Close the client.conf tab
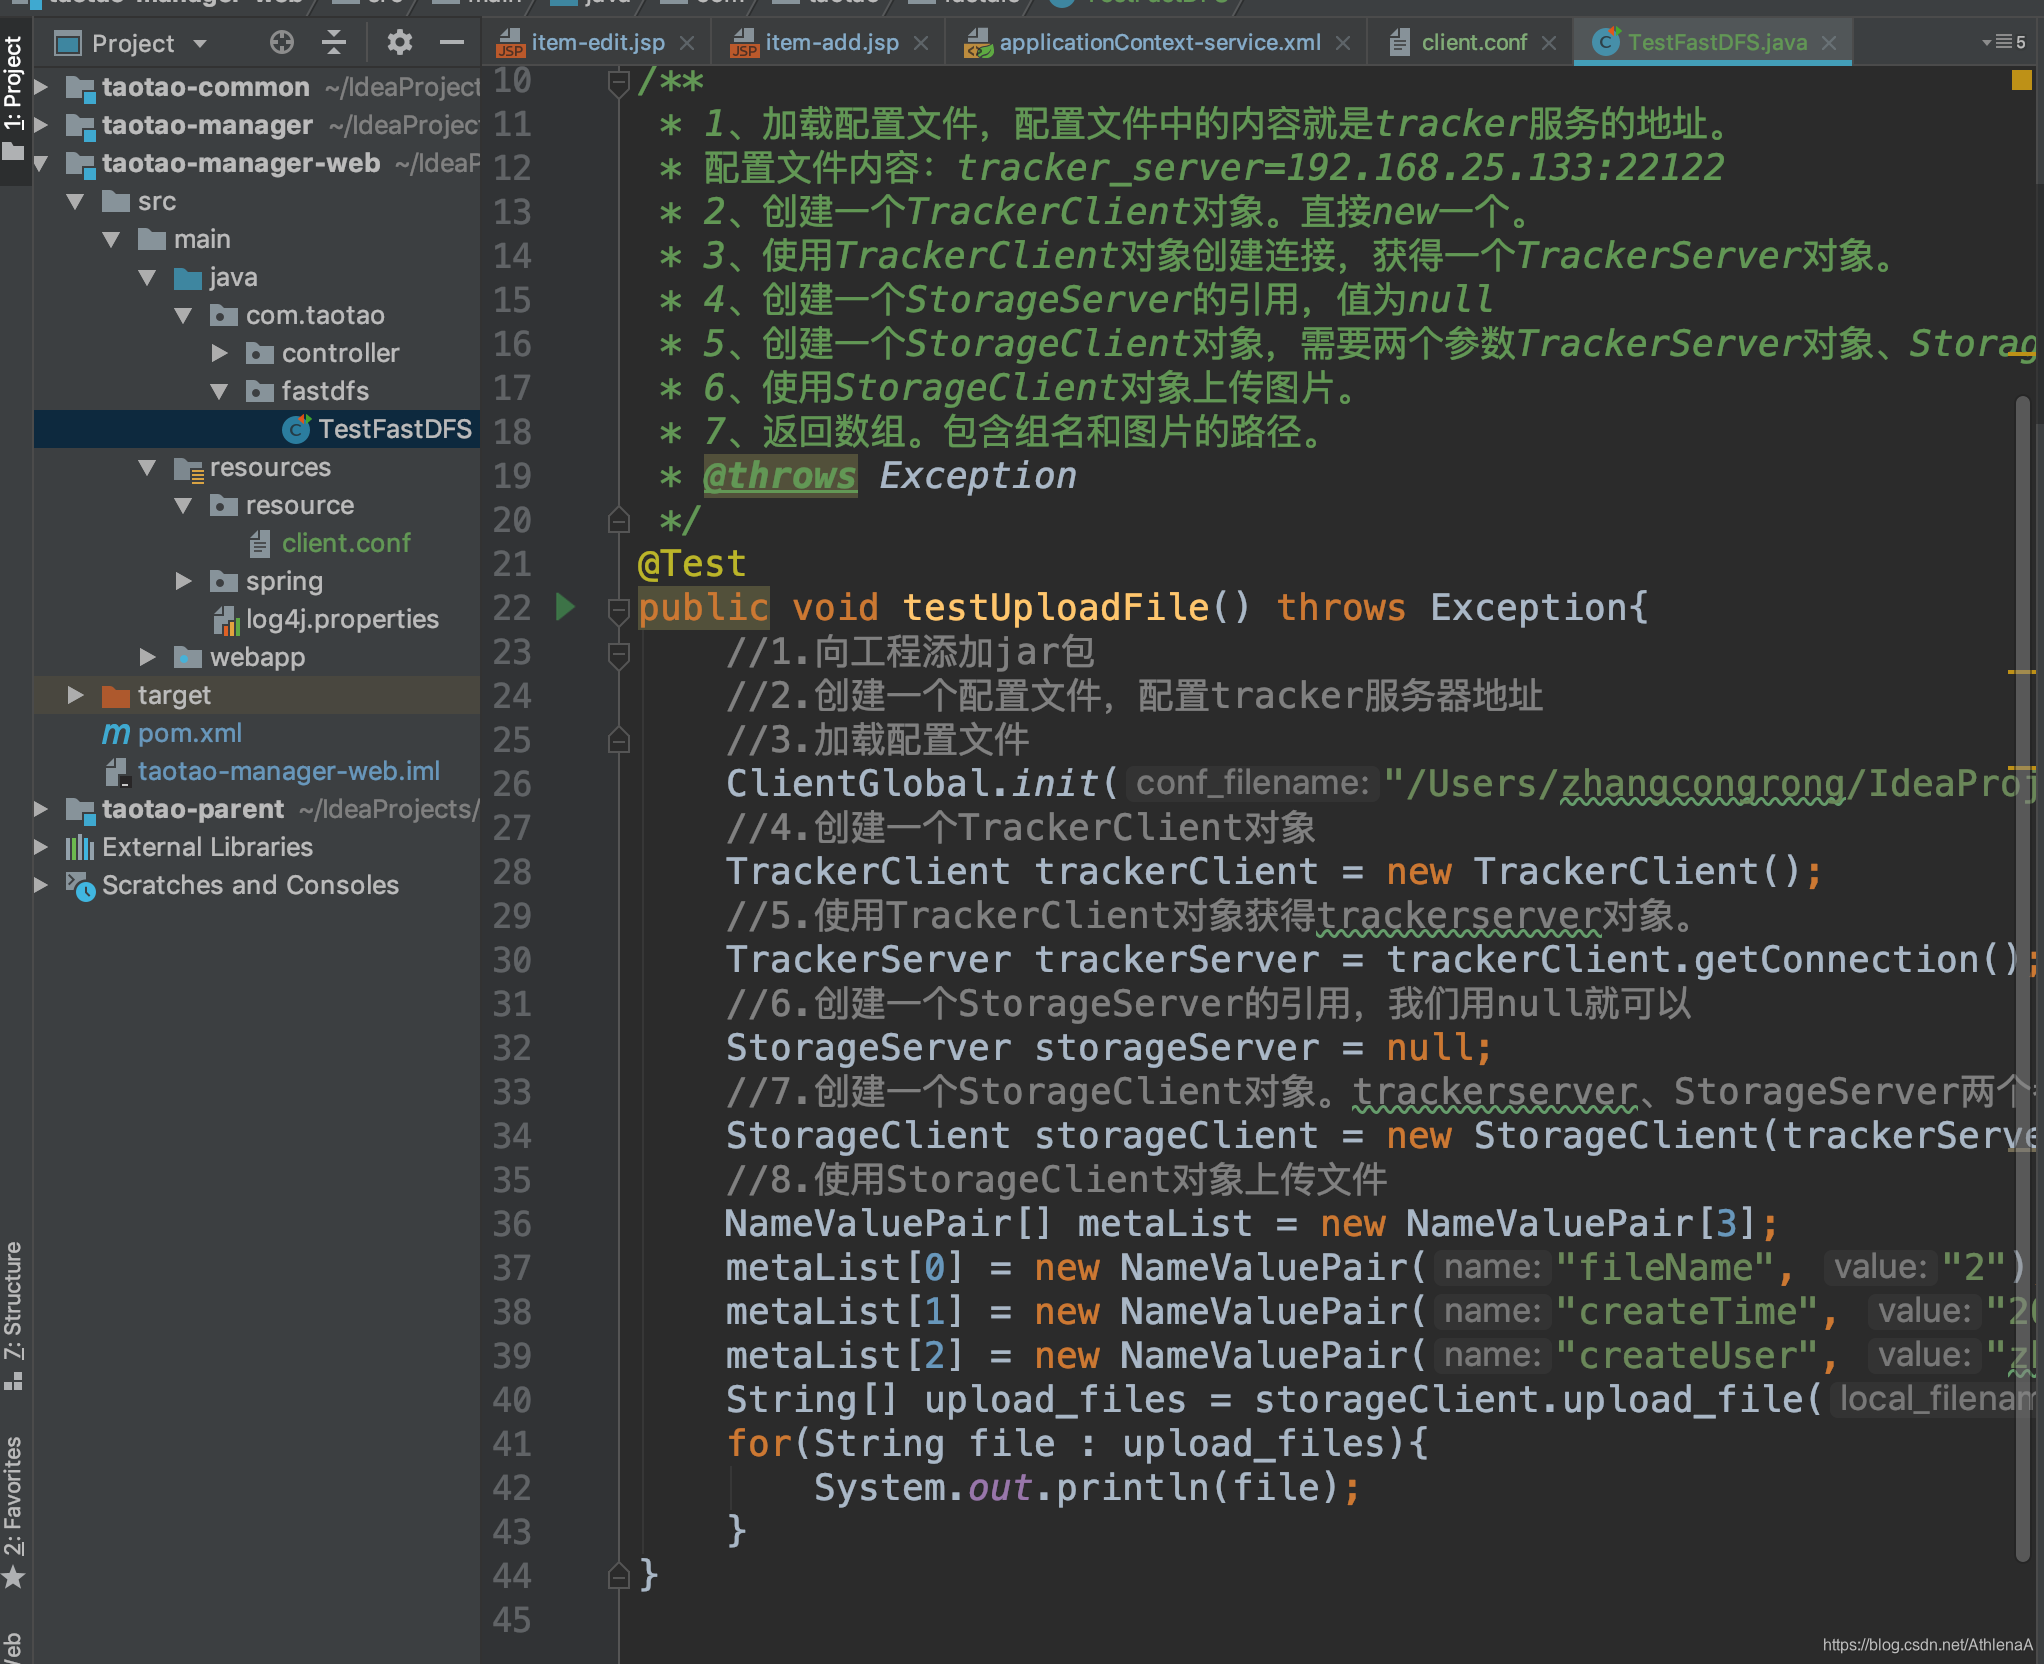2044x1664 pixels. click(x=1549, y=43)
